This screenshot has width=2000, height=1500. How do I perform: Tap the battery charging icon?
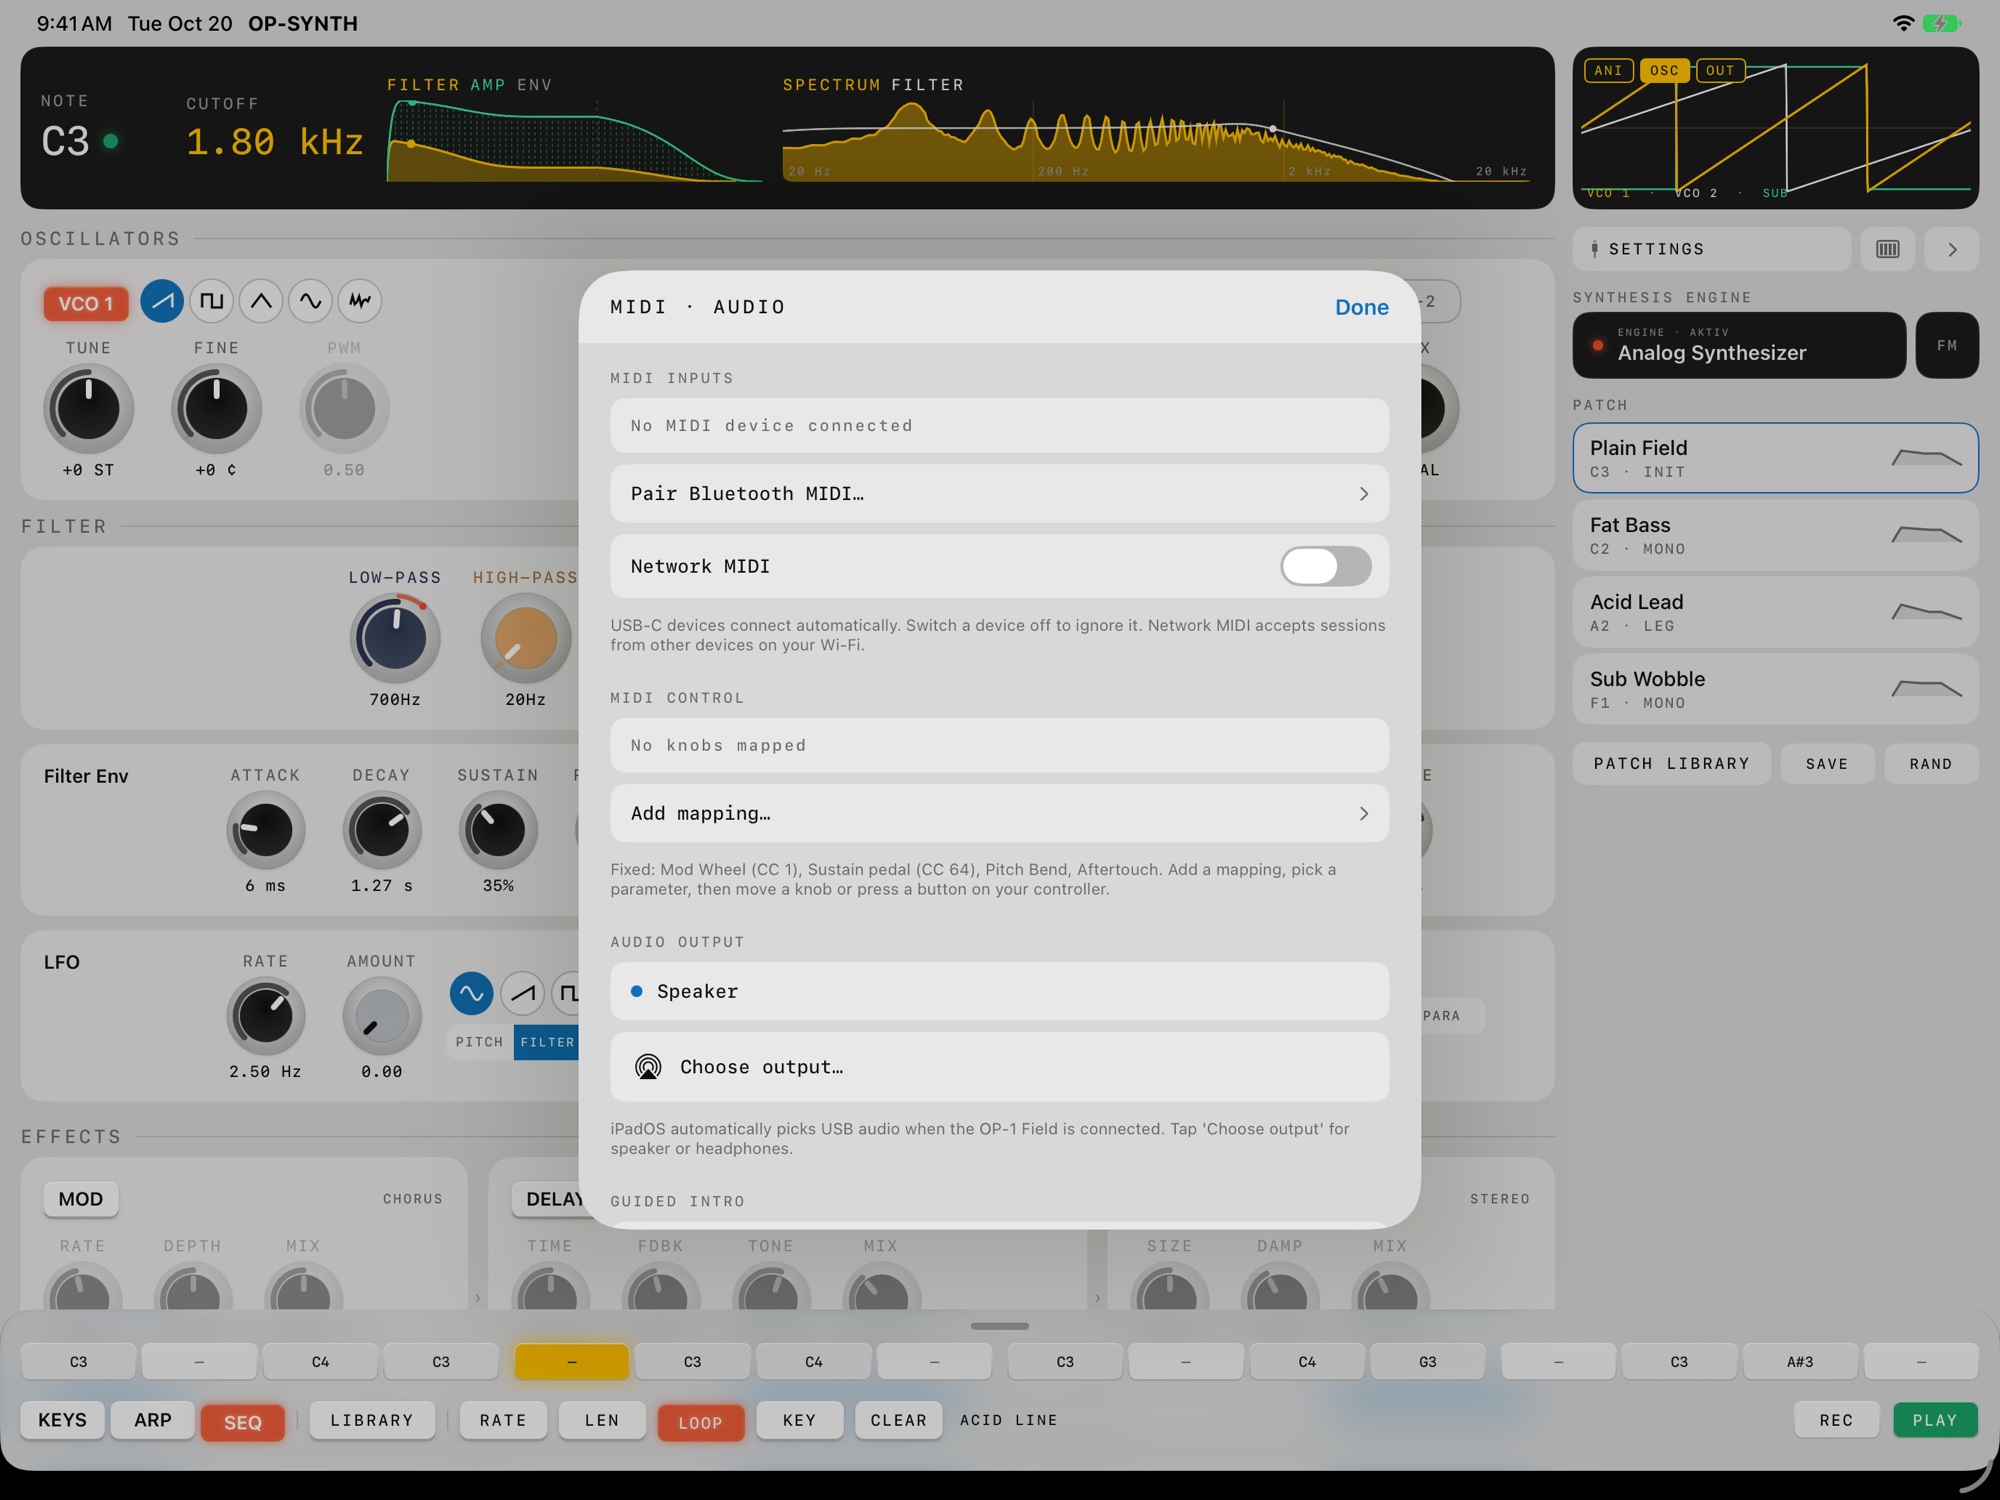[1941, 23]
